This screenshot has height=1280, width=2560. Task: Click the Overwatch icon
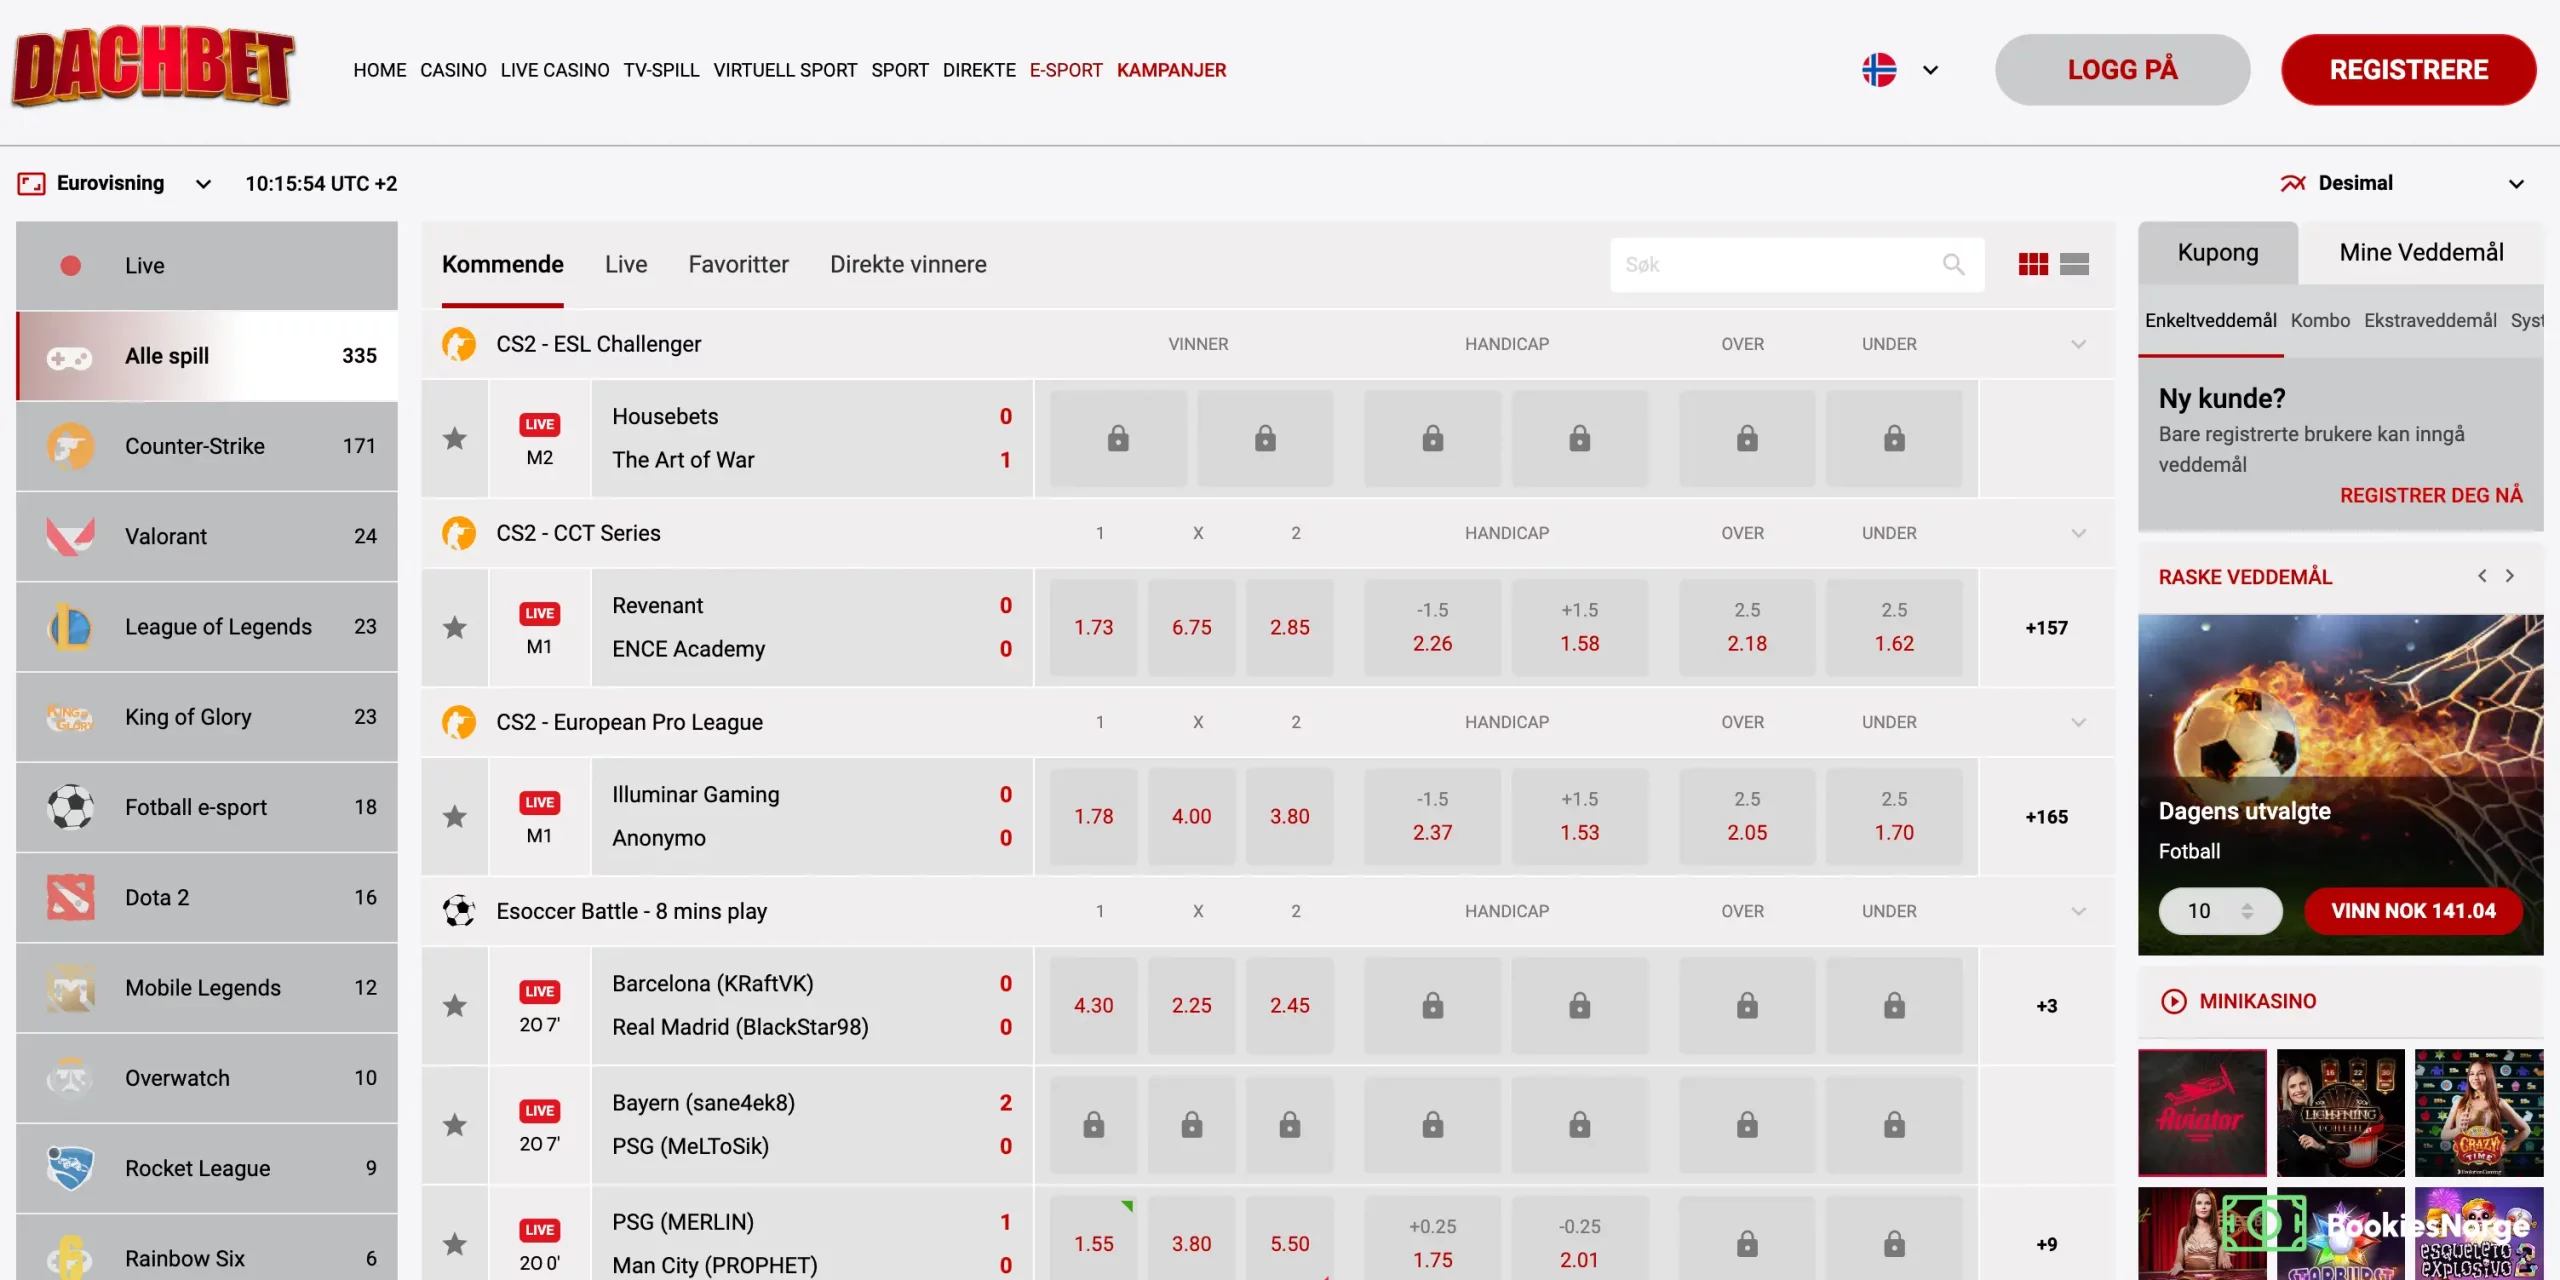tap(70, 1078)
